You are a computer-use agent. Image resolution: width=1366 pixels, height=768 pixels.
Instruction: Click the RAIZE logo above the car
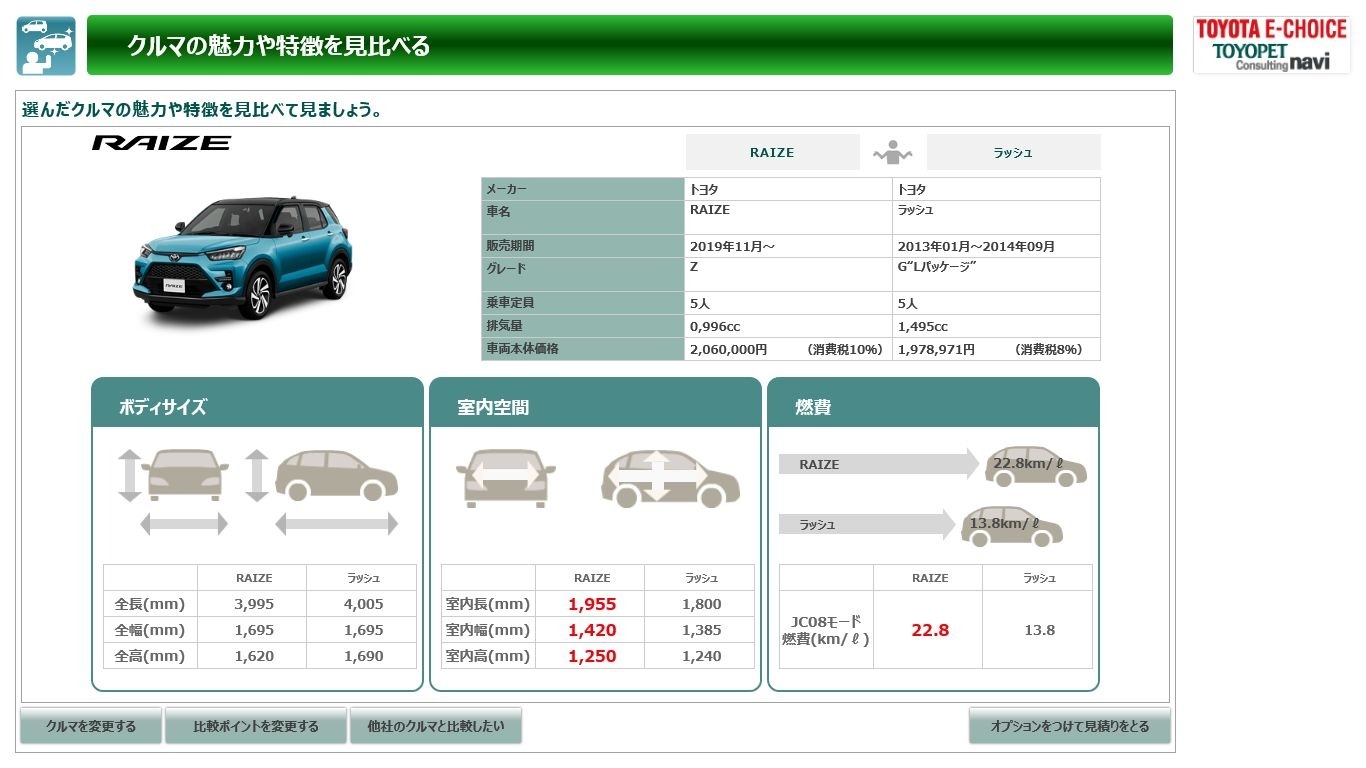[x=161, y=143]
